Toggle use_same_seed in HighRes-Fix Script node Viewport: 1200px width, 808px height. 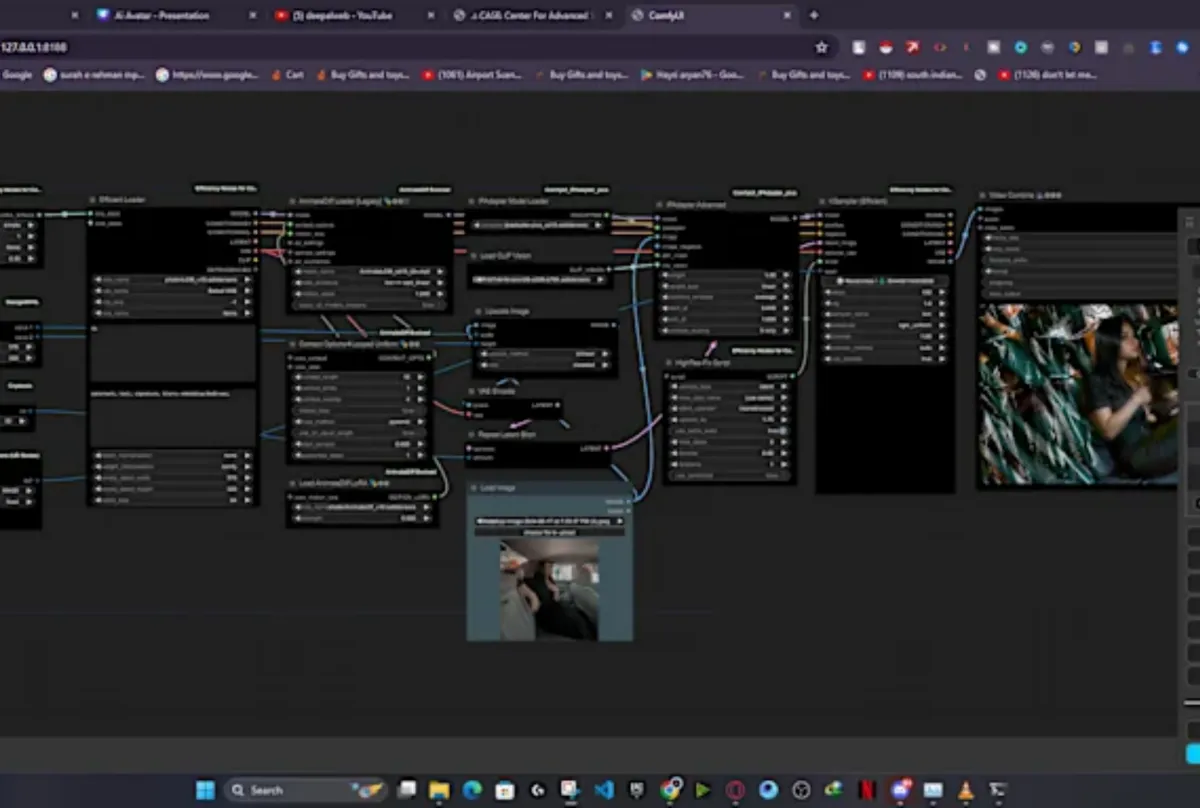pyautogui.click(x=731, y=430)
